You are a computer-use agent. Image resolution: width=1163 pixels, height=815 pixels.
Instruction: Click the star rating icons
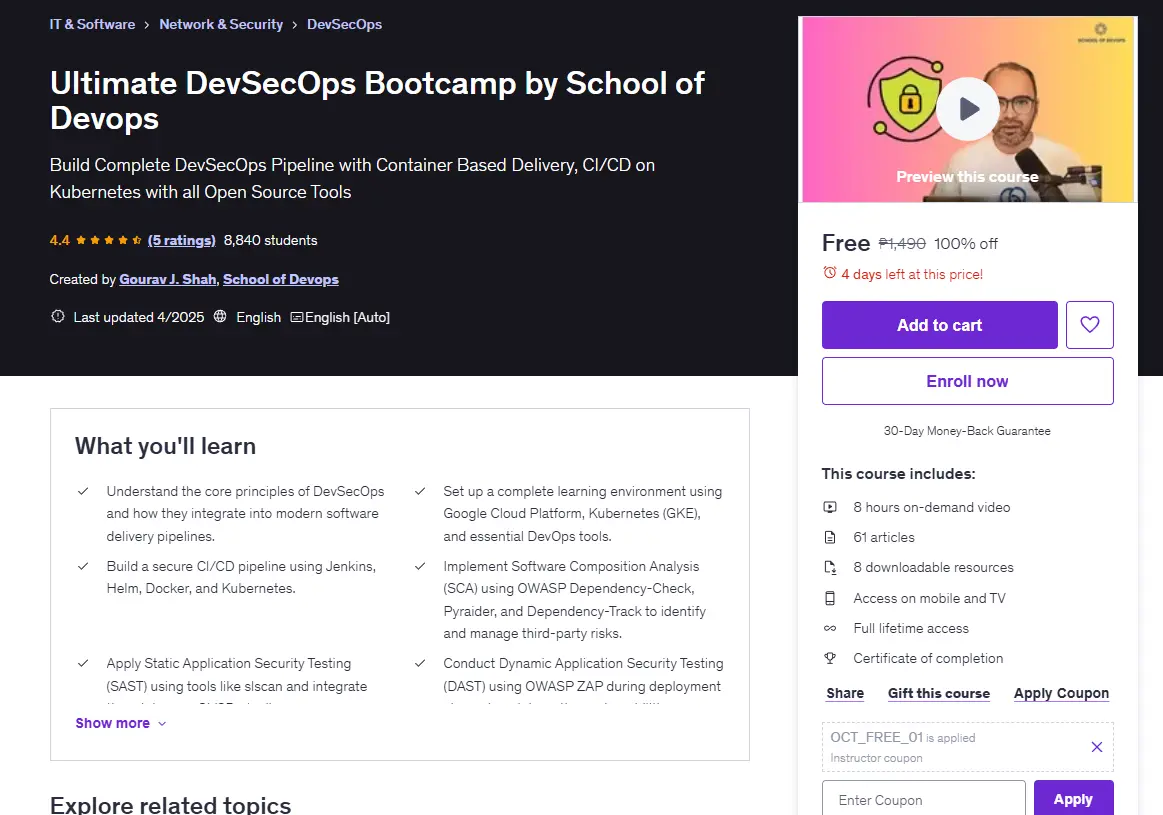pyautogui.click(x=109, y=240)
